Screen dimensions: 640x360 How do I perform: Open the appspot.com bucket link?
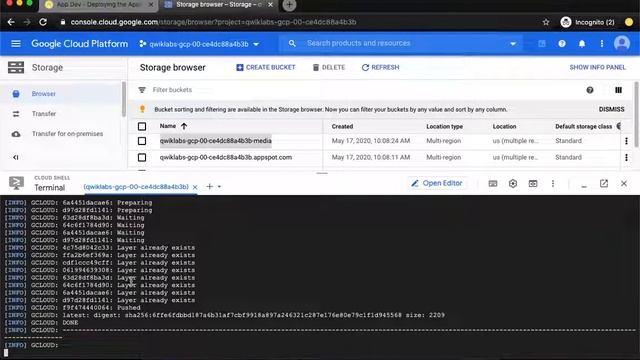coord(226,157)
